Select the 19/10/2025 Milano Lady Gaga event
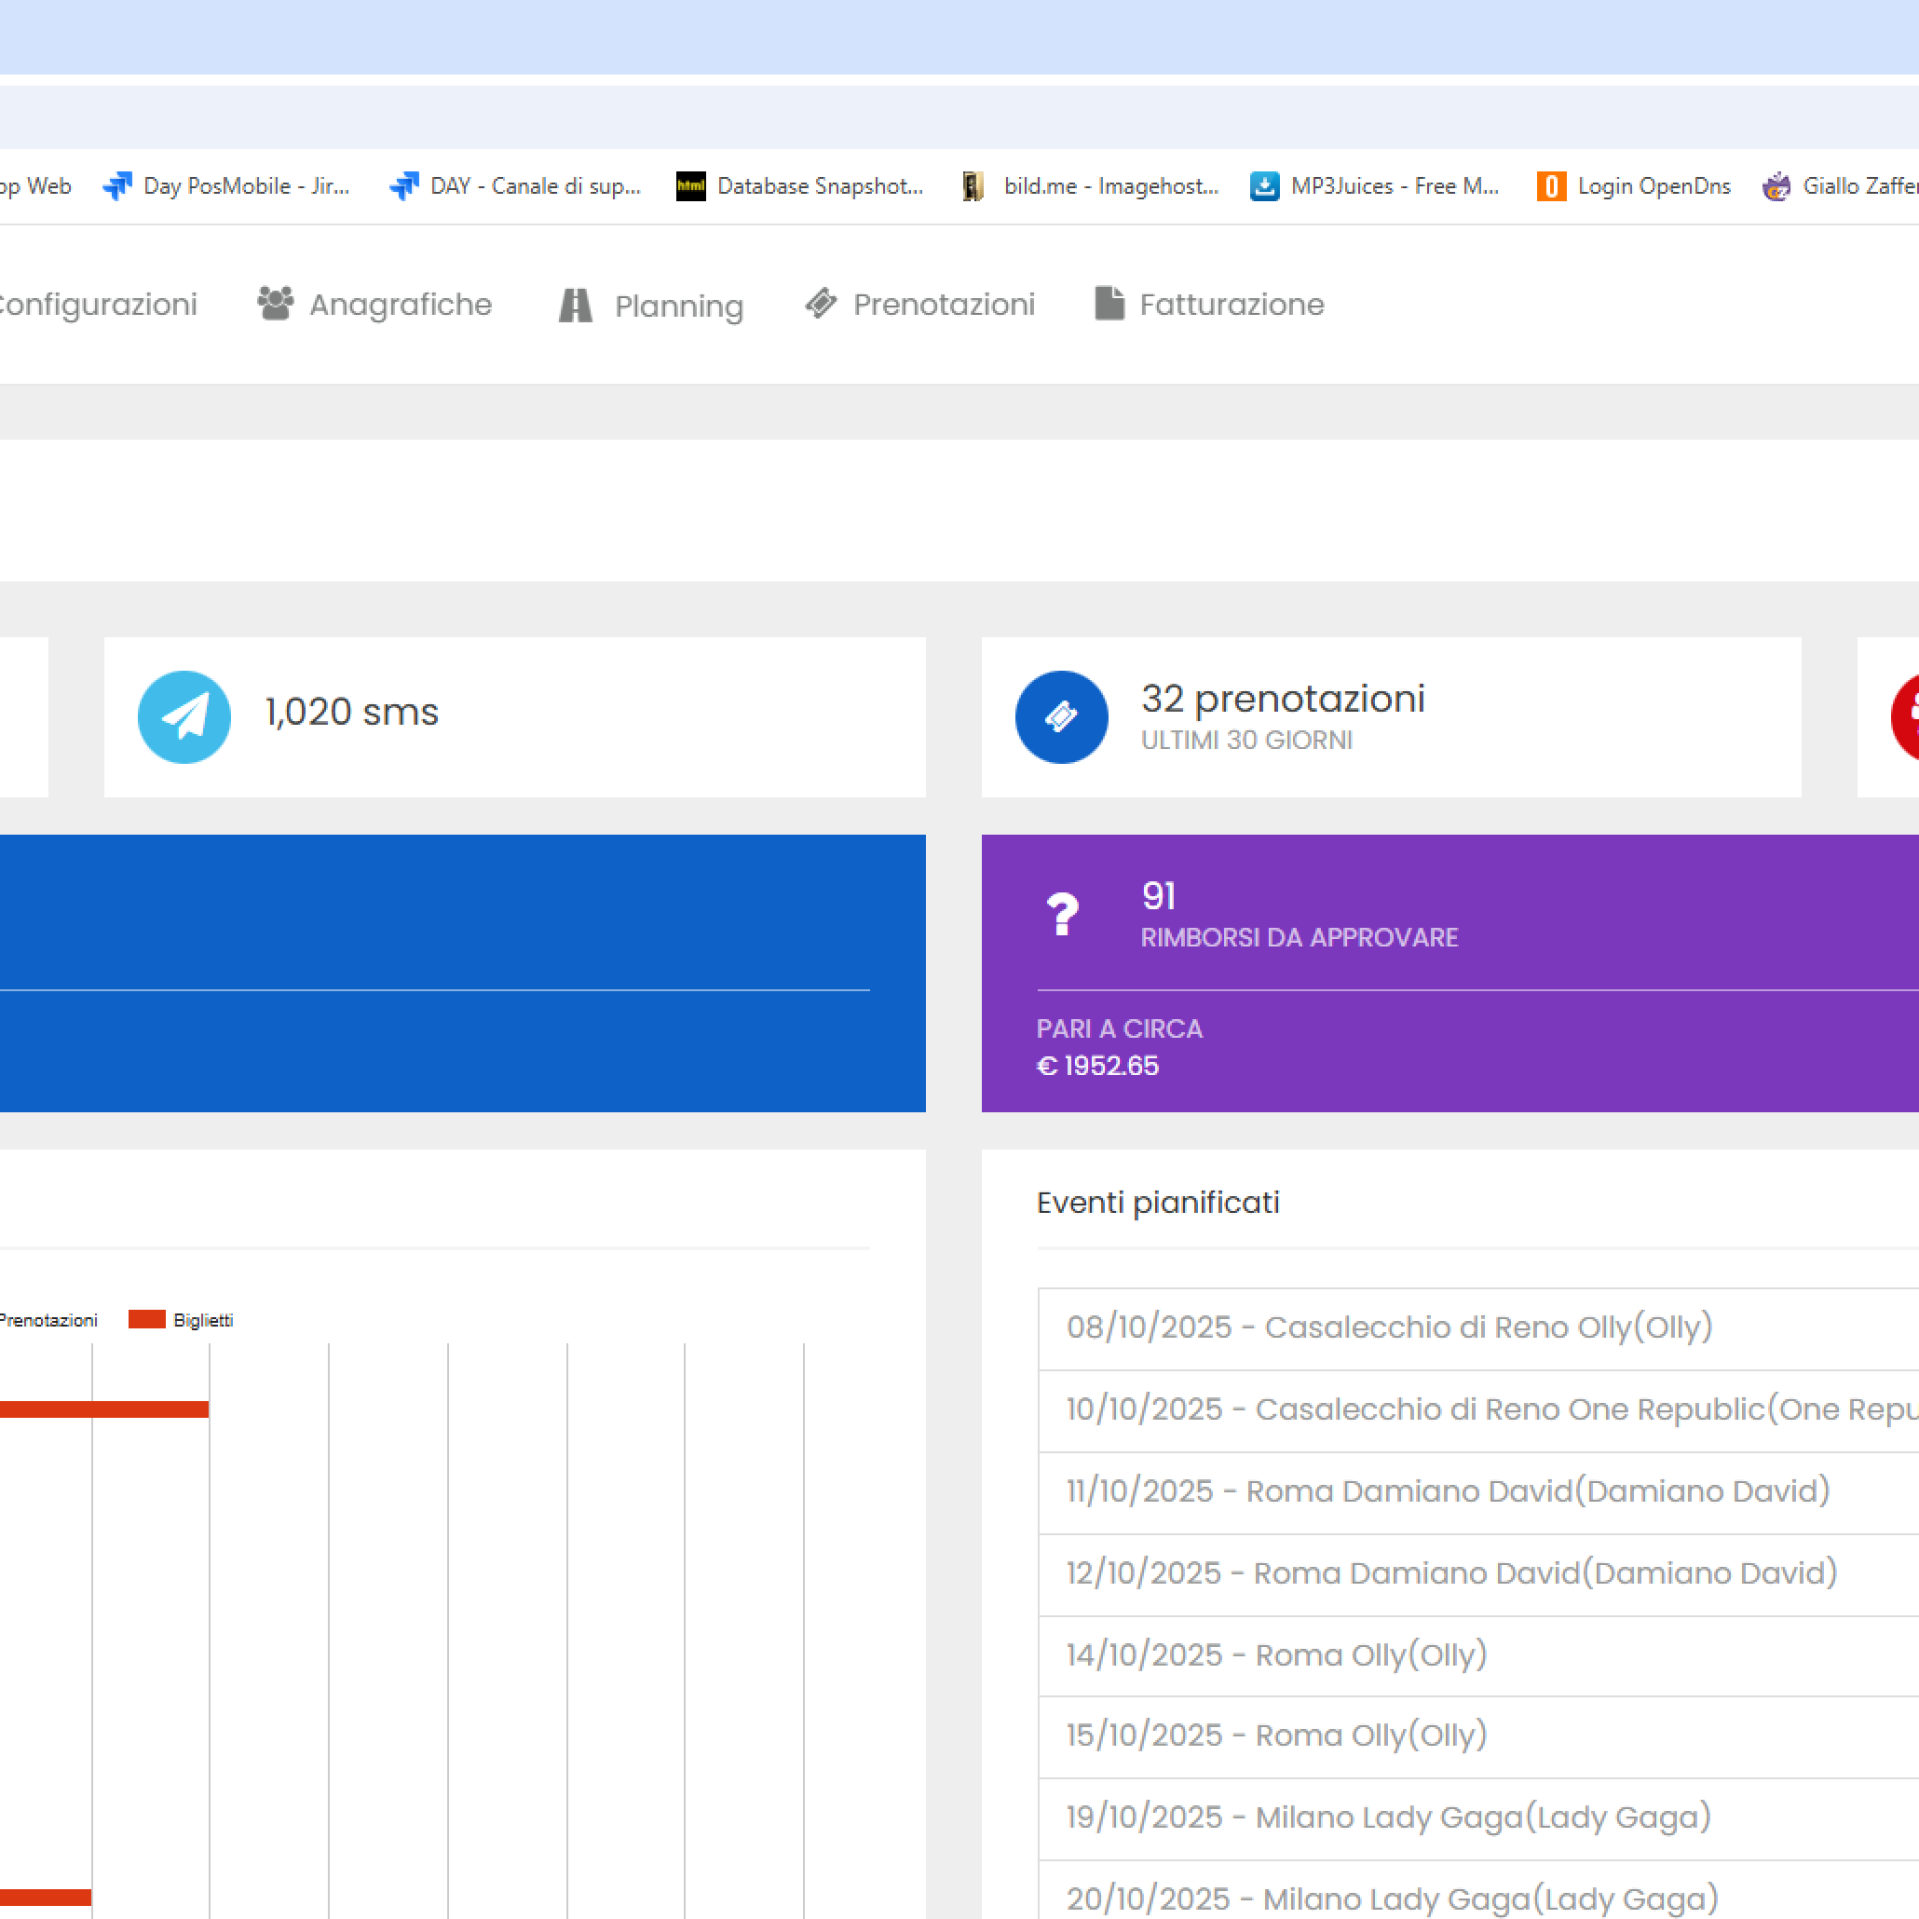This screenshot has width=1919, height=1919. [x=1388, y=1817]
